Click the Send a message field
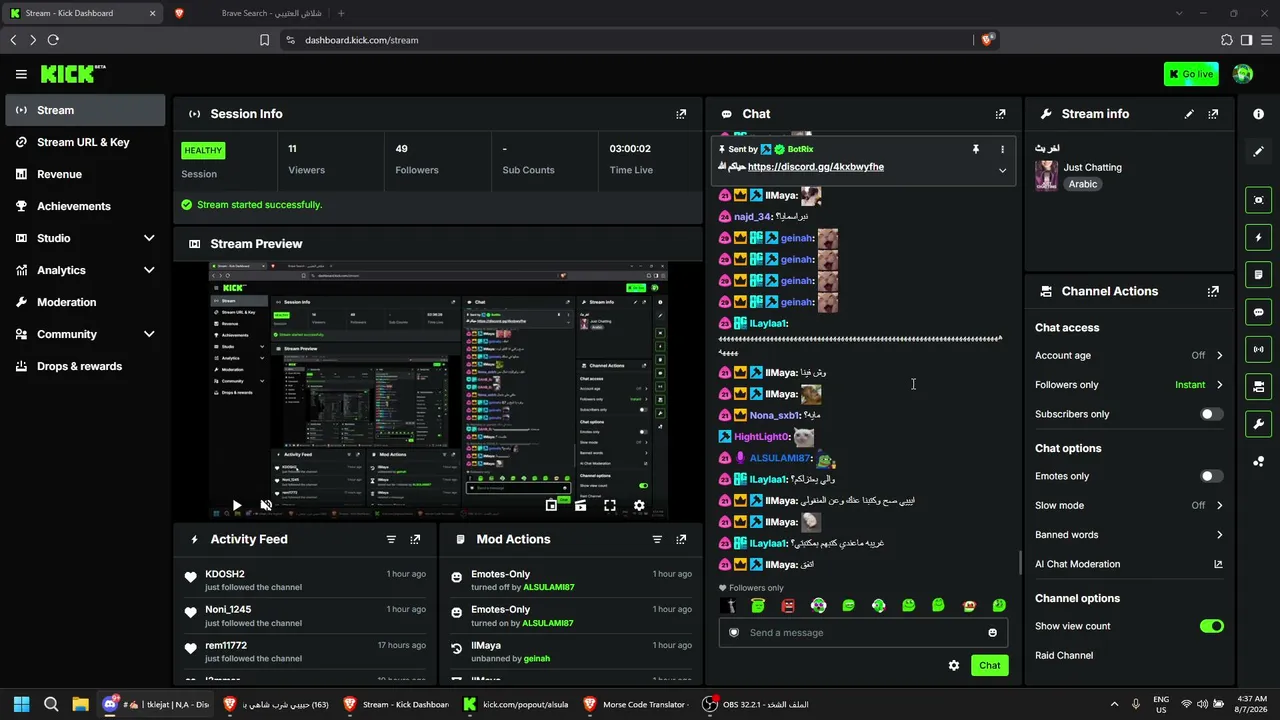Viewport: 1280px width, 720px height. (863, 632)
